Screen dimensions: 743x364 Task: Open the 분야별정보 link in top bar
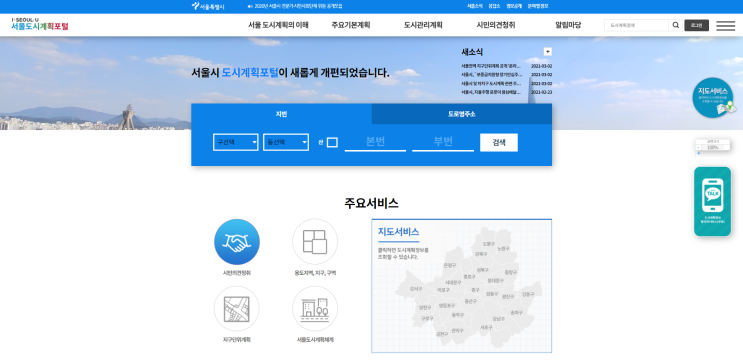[538, 7]
